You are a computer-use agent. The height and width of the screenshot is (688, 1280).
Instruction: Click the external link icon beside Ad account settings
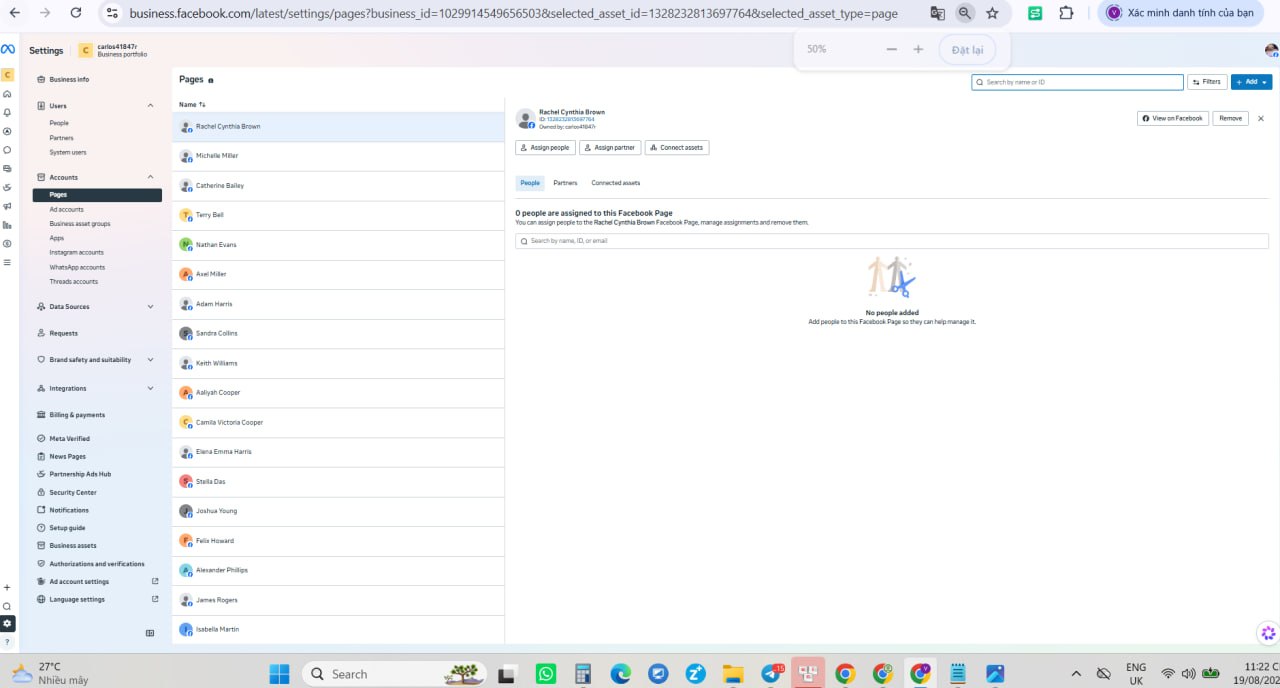coord(155,581)
